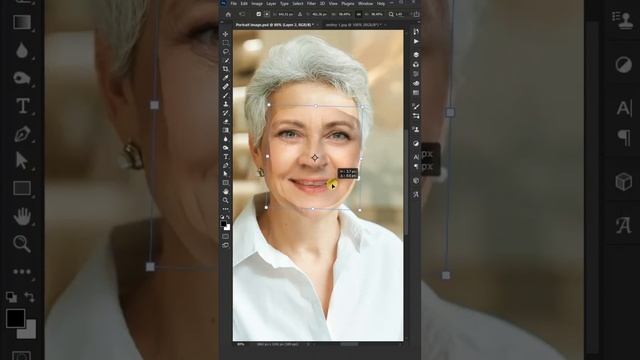Select the Move tool in center window toolbar
The image size is (640, 360).
225,34
